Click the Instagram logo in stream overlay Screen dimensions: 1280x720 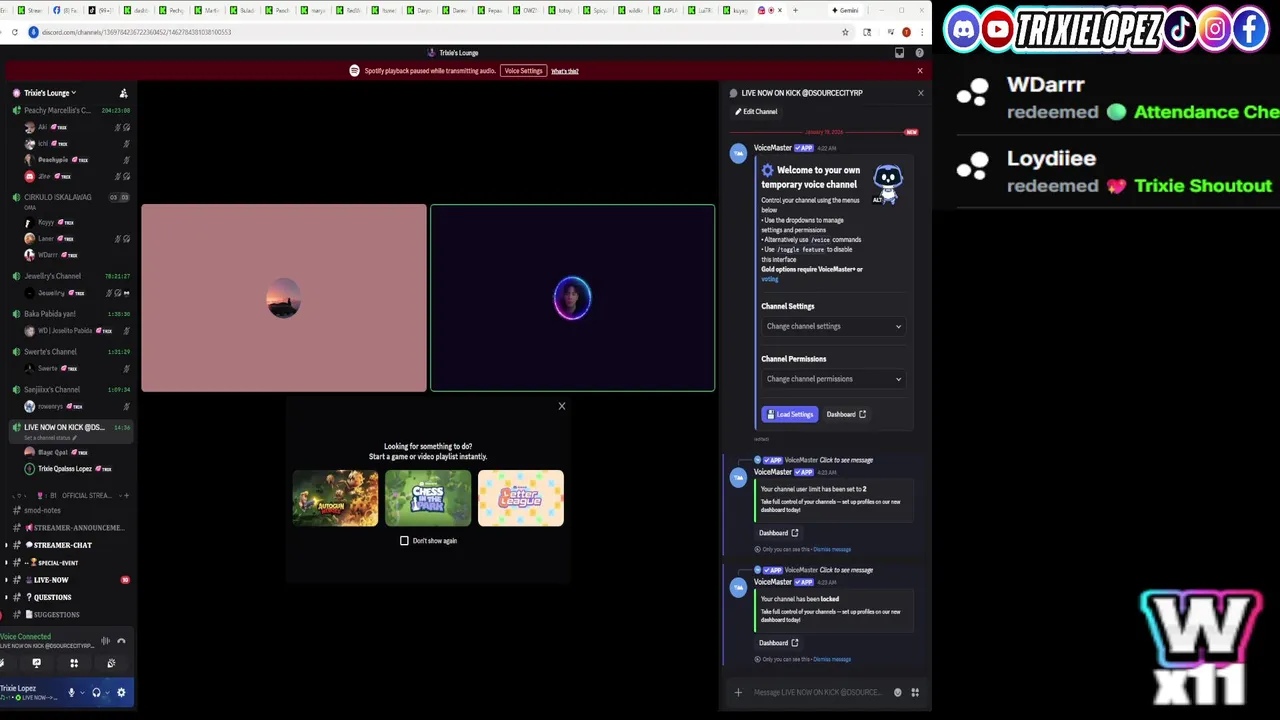tap(1215, 29)
